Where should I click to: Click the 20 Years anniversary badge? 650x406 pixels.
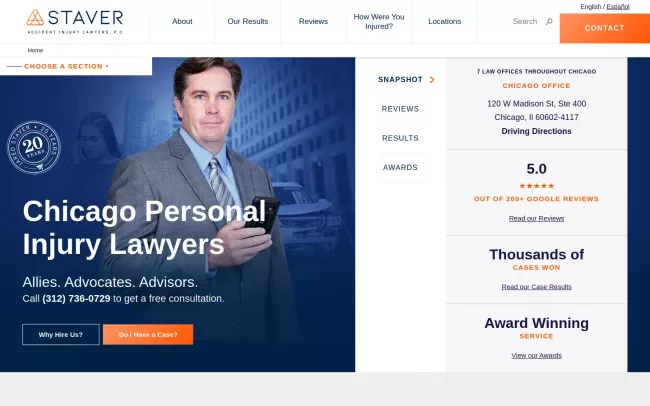tap(34, 147)
